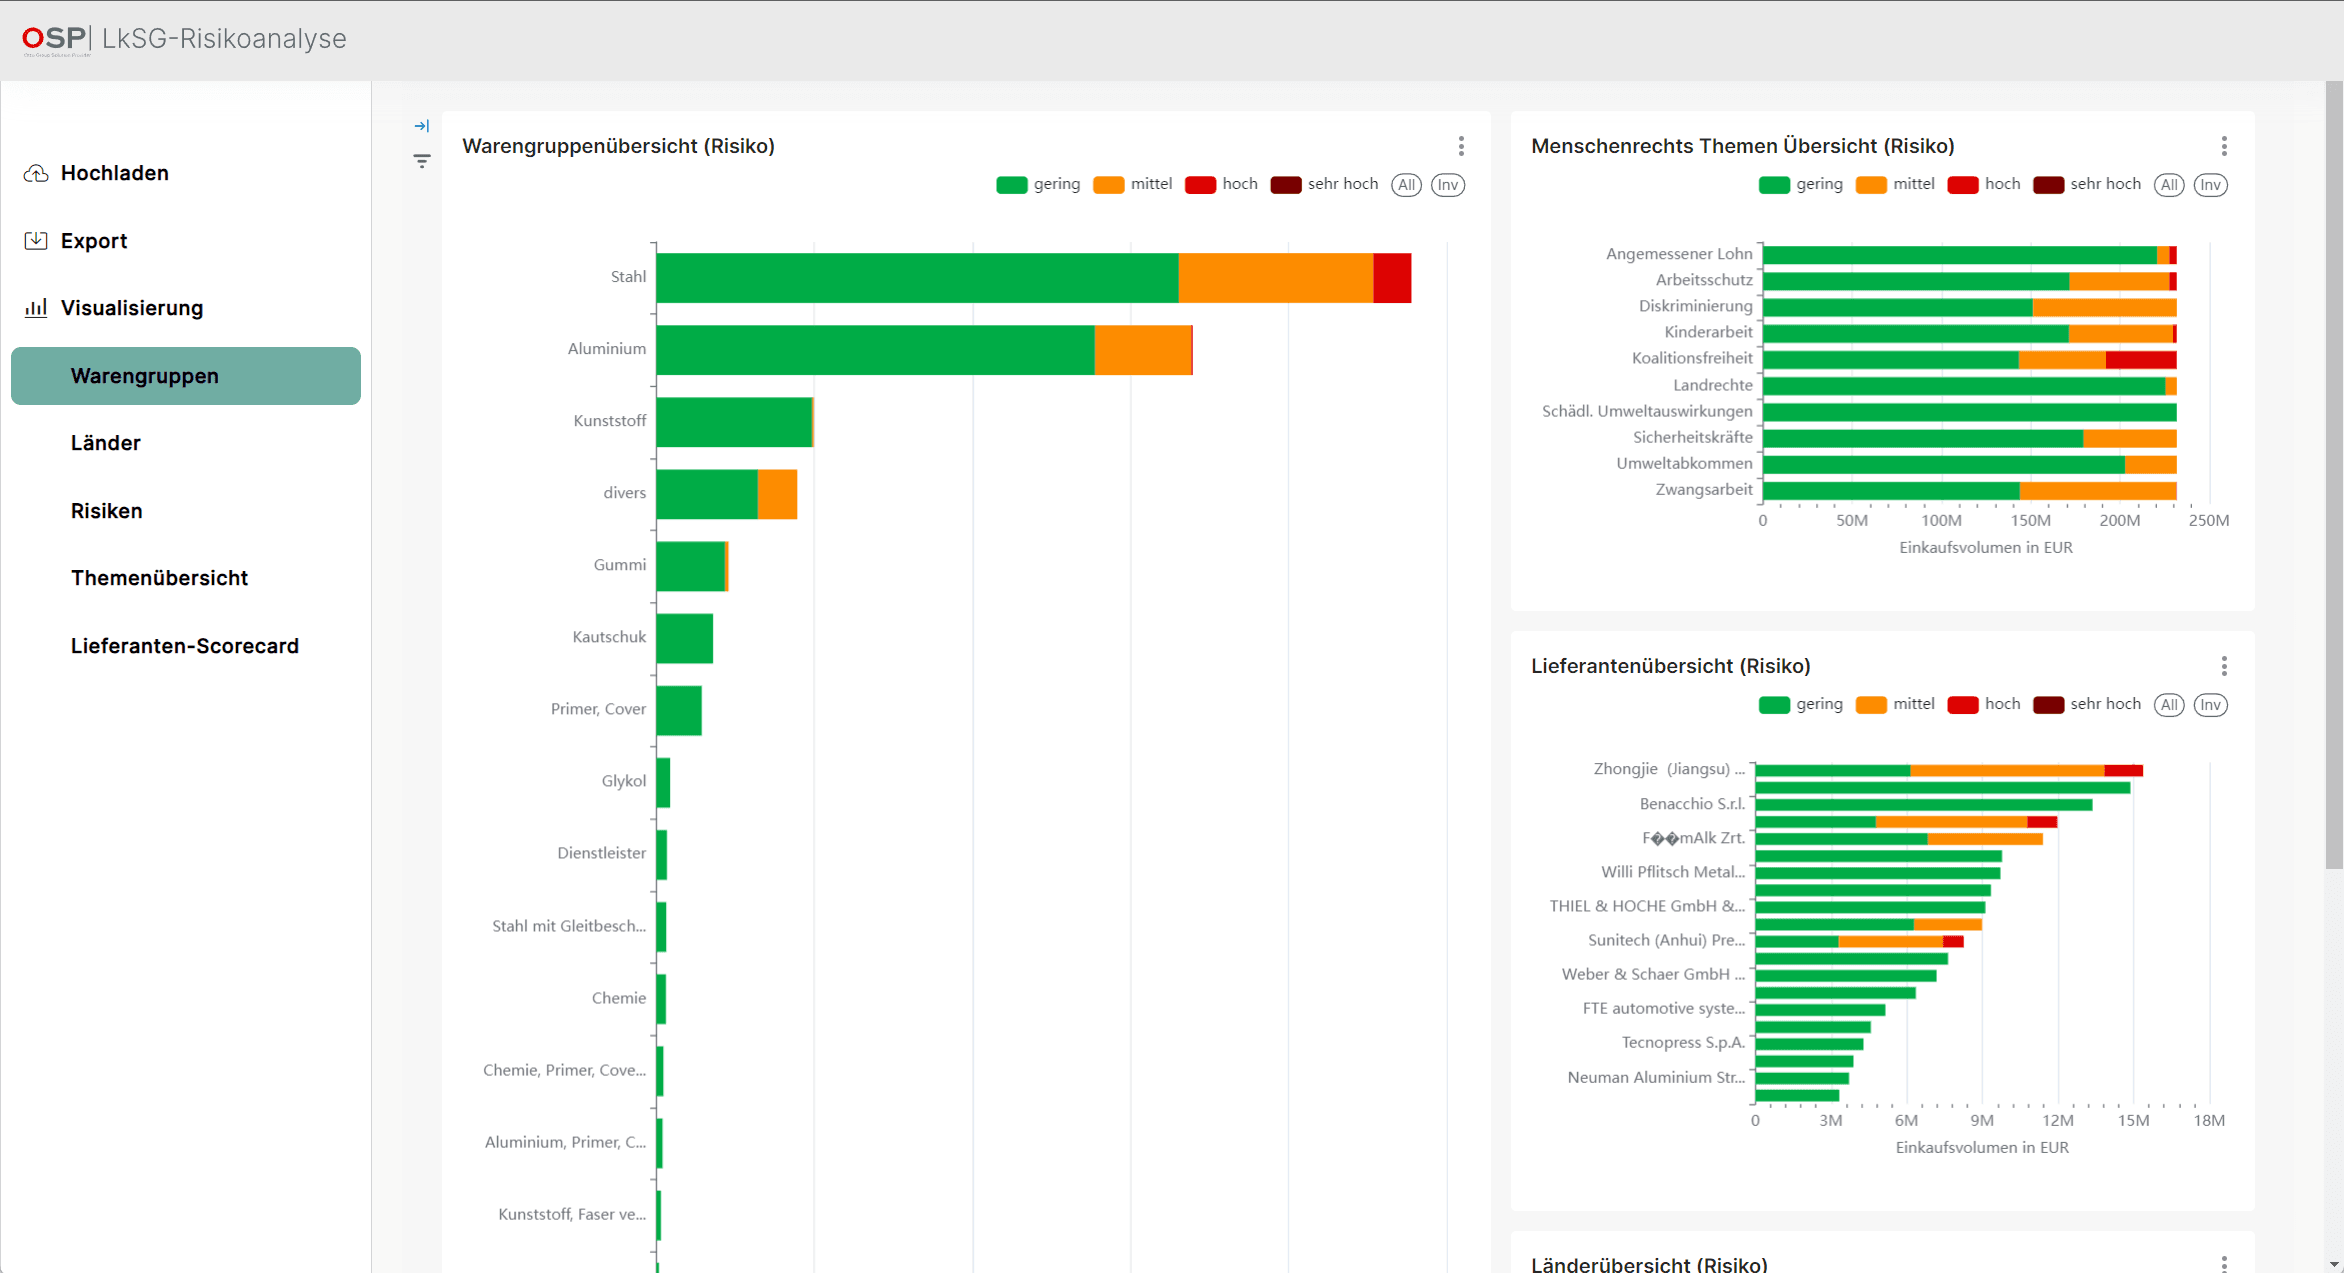The width and height of the screenshot is (2344, 1273).
Task: Click the Export download icon
Action: pos(36,240)
